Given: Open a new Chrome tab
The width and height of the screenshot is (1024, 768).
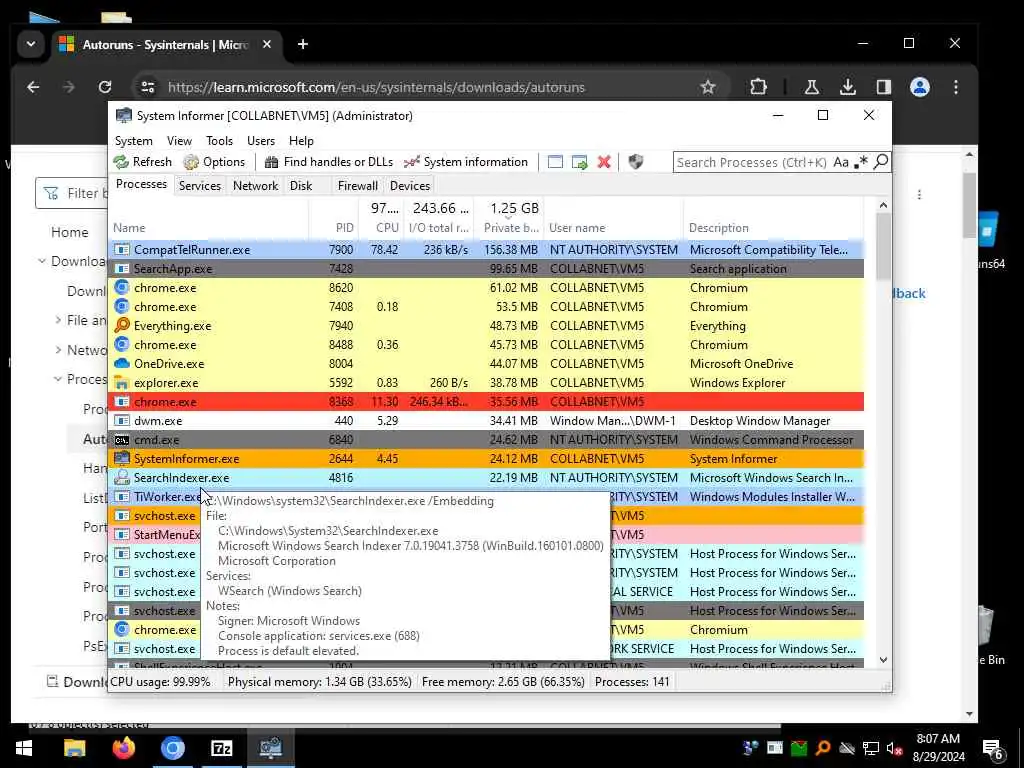Looking at the screenshot, I should [x=302, y=44].
